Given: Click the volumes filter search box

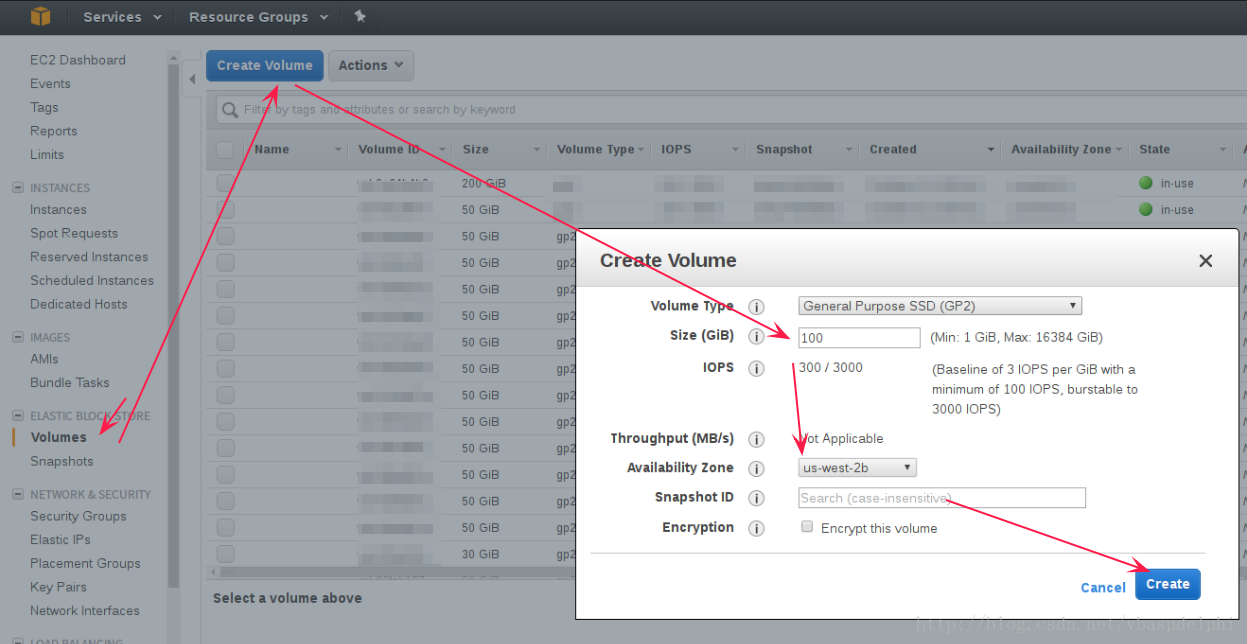Looking at the screenshot, I should pos(730,109).
